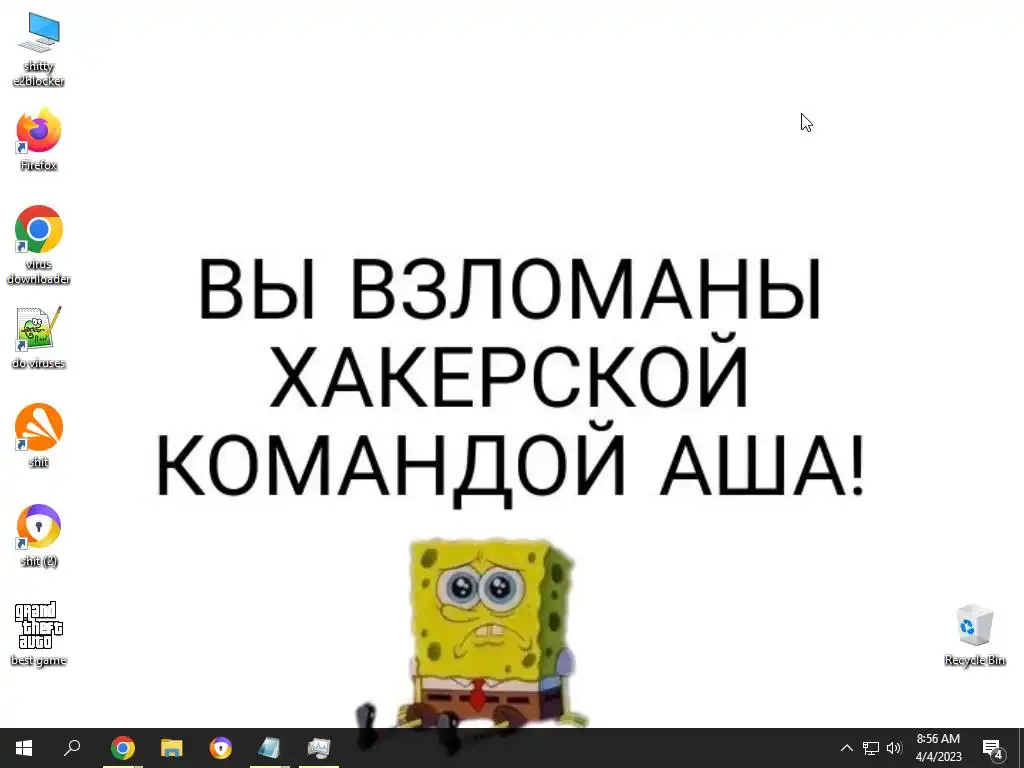This screenshot has width=1024, height=768.
Task: Select the Firefox desktop shortcut
Action: [39, 140]
